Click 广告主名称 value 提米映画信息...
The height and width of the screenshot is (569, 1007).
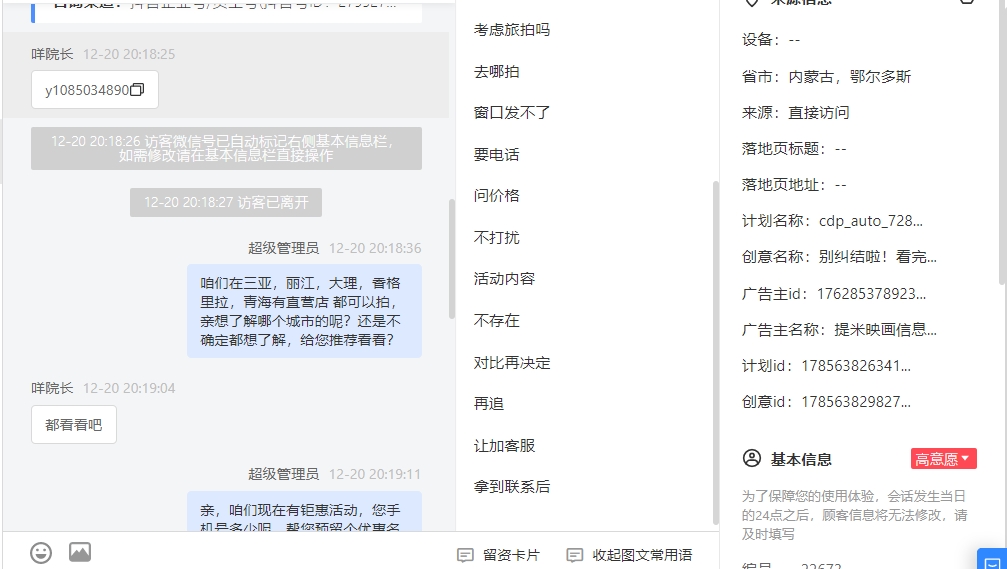tap(885, 329)
